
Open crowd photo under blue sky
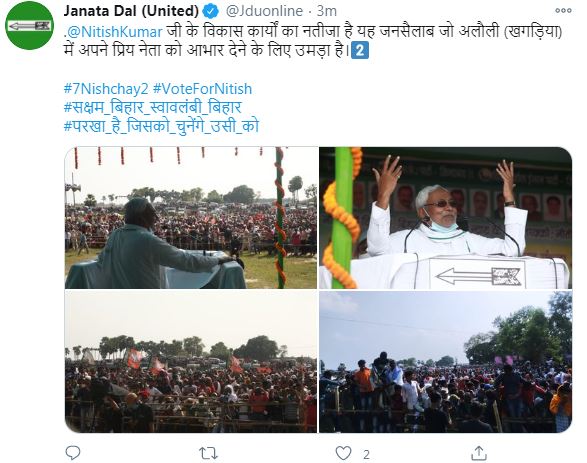445,362
